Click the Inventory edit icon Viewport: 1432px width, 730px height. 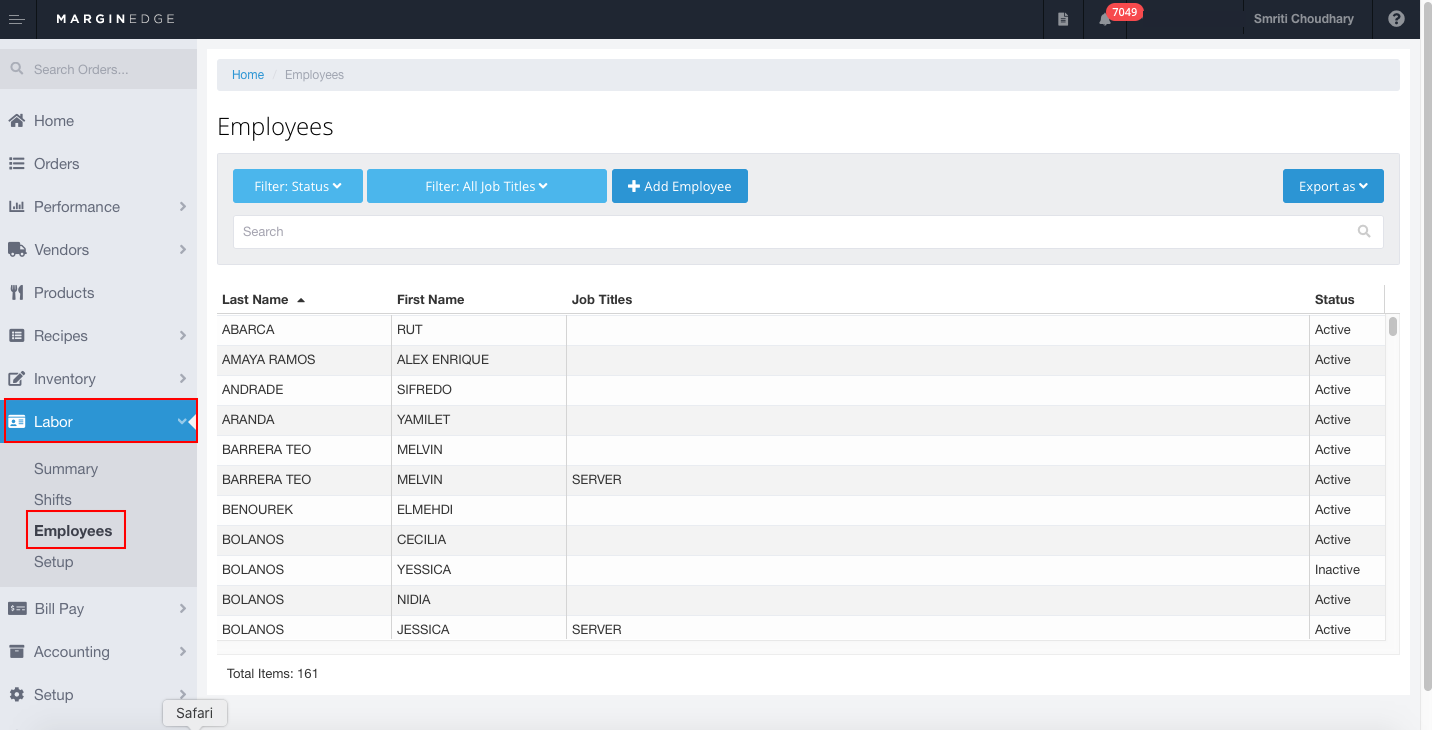pos(16,378)
